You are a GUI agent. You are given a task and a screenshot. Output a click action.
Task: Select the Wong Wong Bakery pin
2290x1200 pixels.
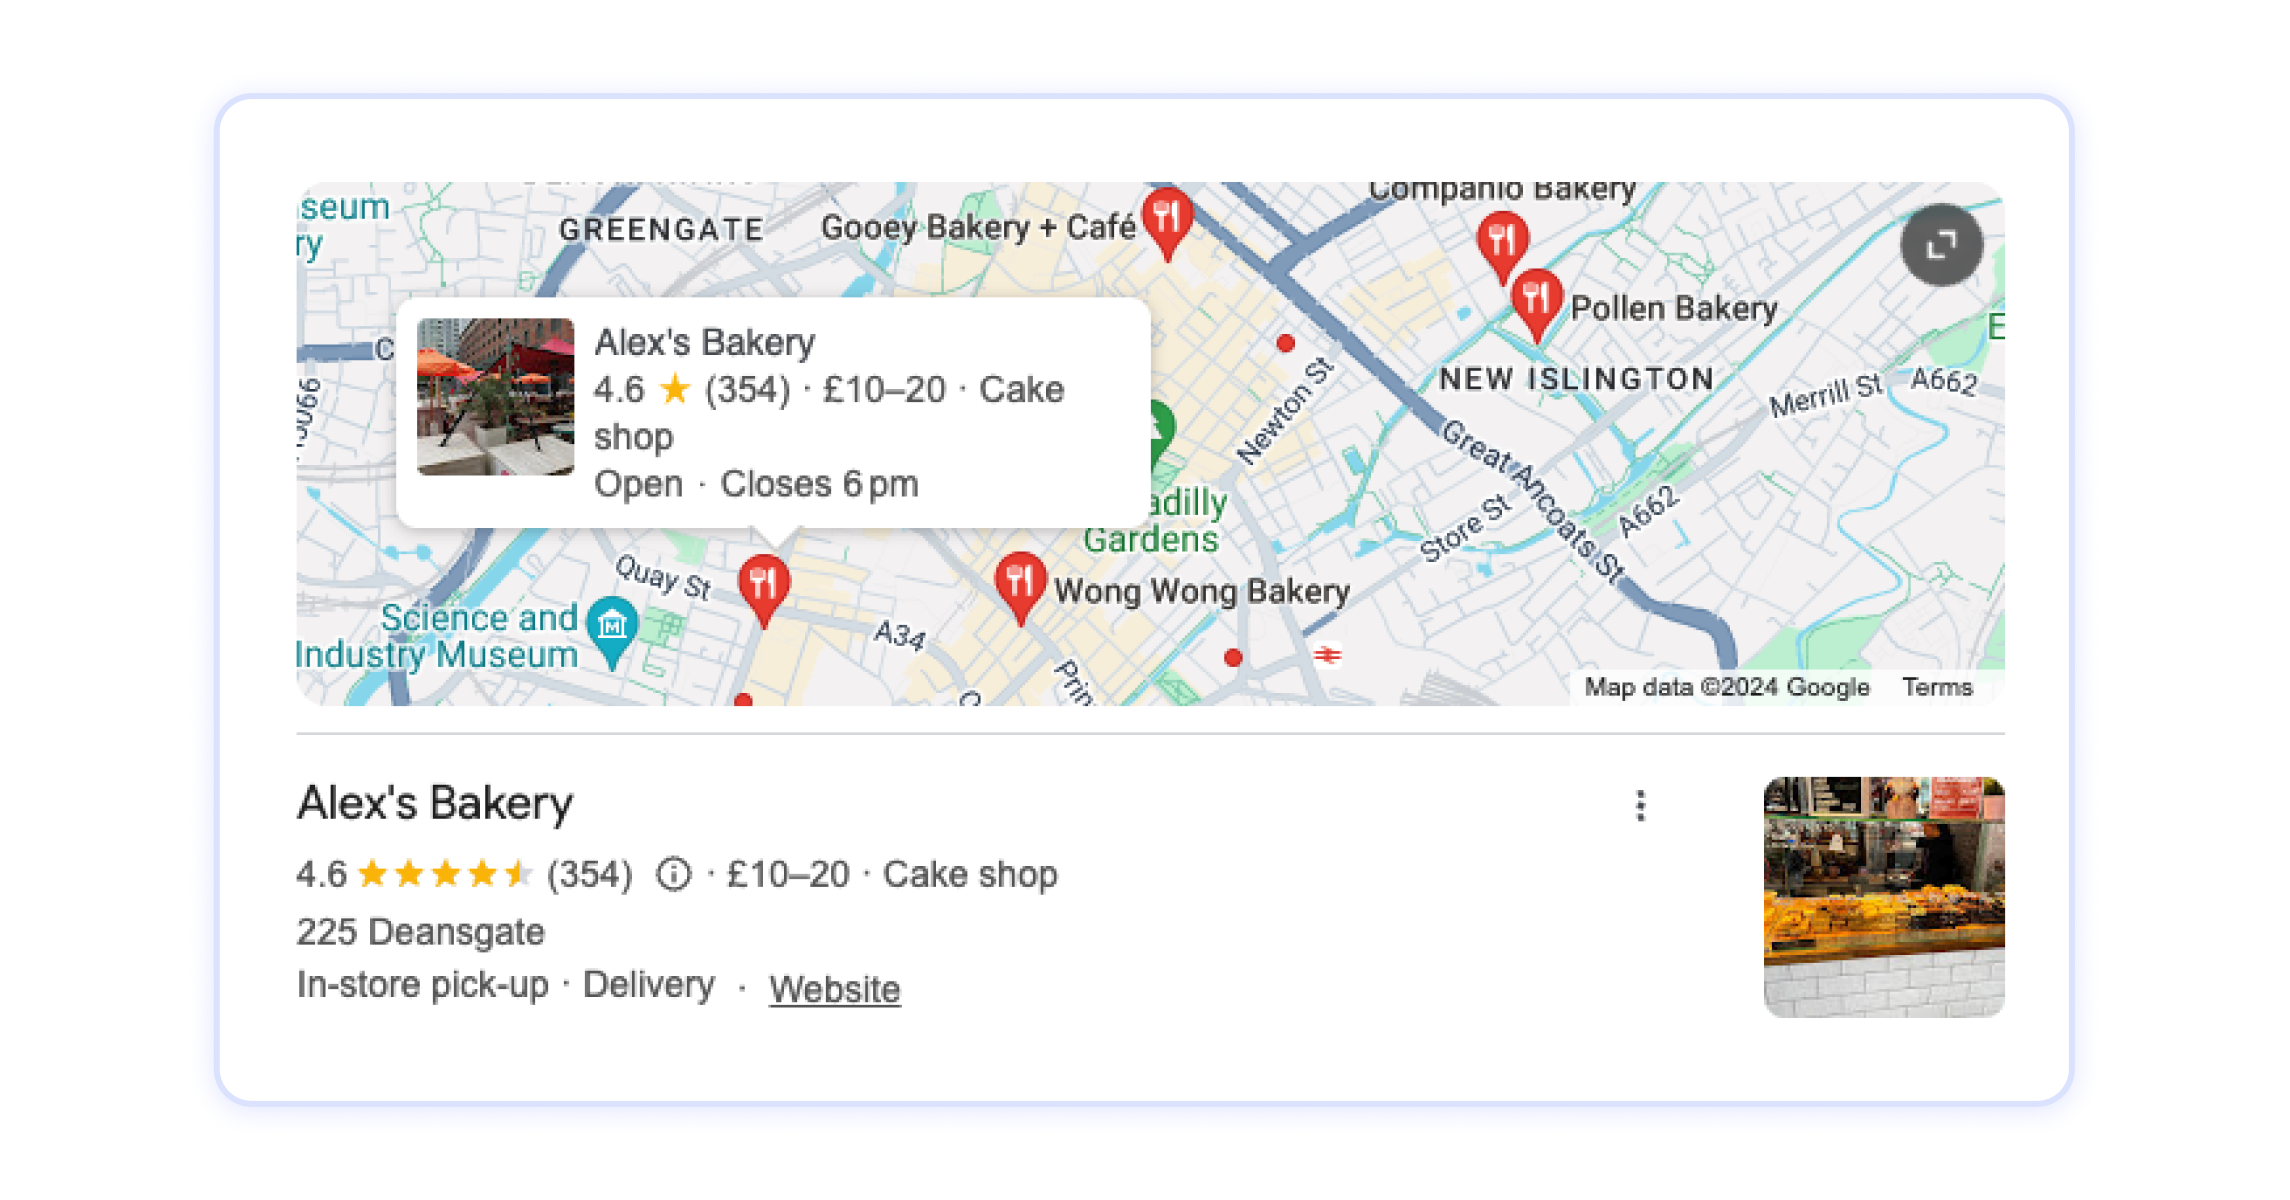point(1020,588)
